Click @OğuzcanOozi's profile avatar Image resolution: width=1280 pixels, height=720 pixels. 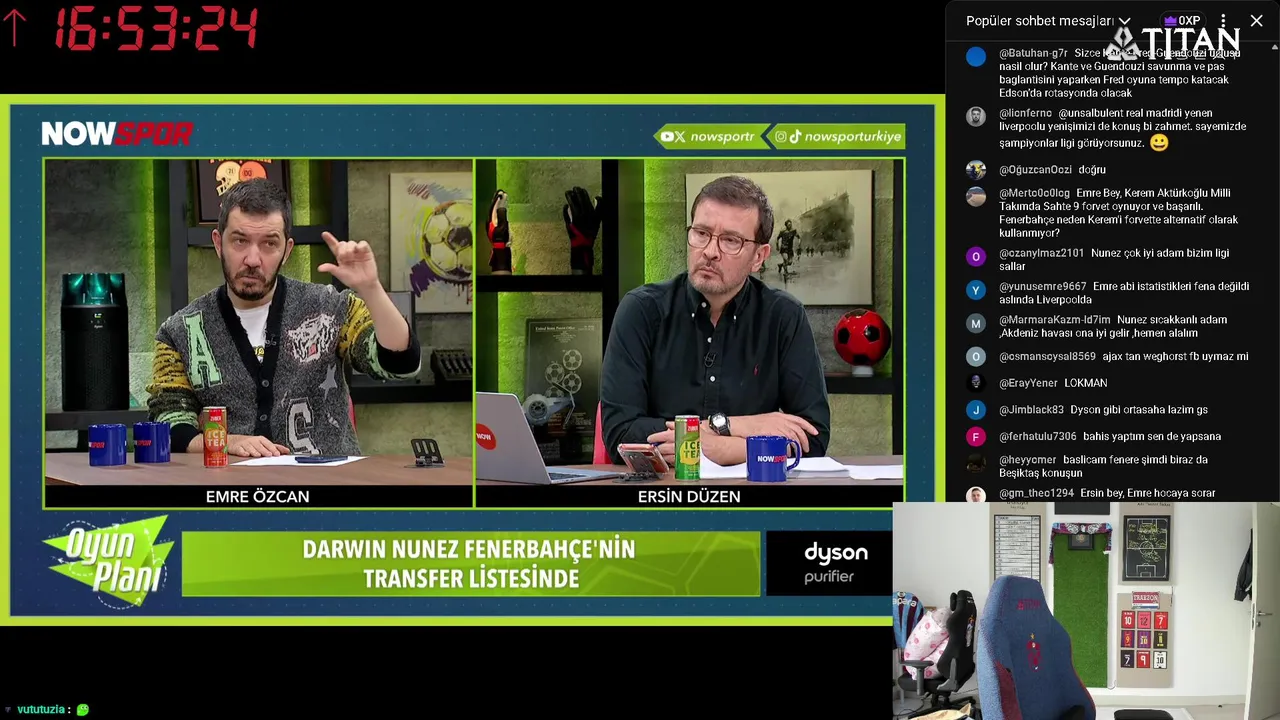pos(976,170)
